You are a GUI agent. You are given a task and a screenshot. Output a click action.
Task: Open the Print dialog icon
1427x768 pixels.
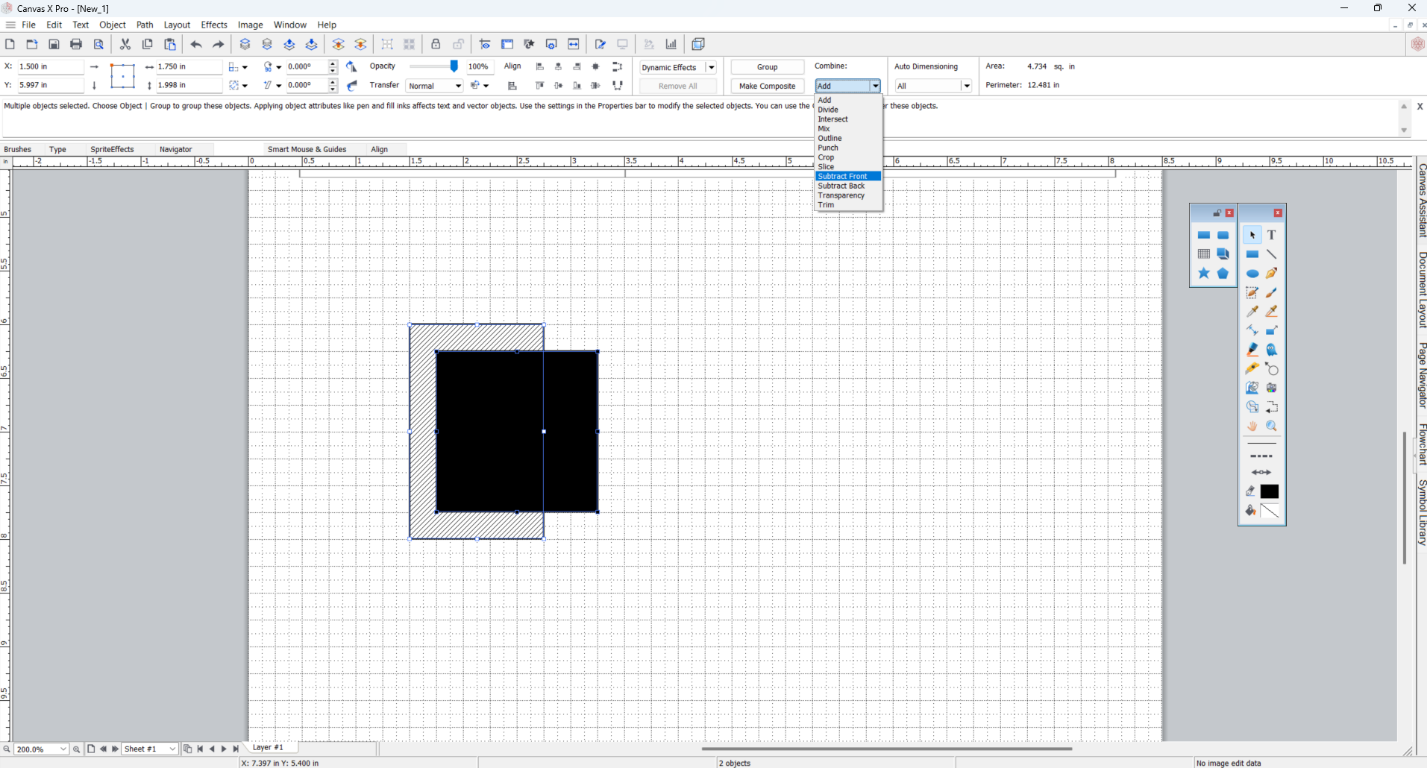click(76, 44)
